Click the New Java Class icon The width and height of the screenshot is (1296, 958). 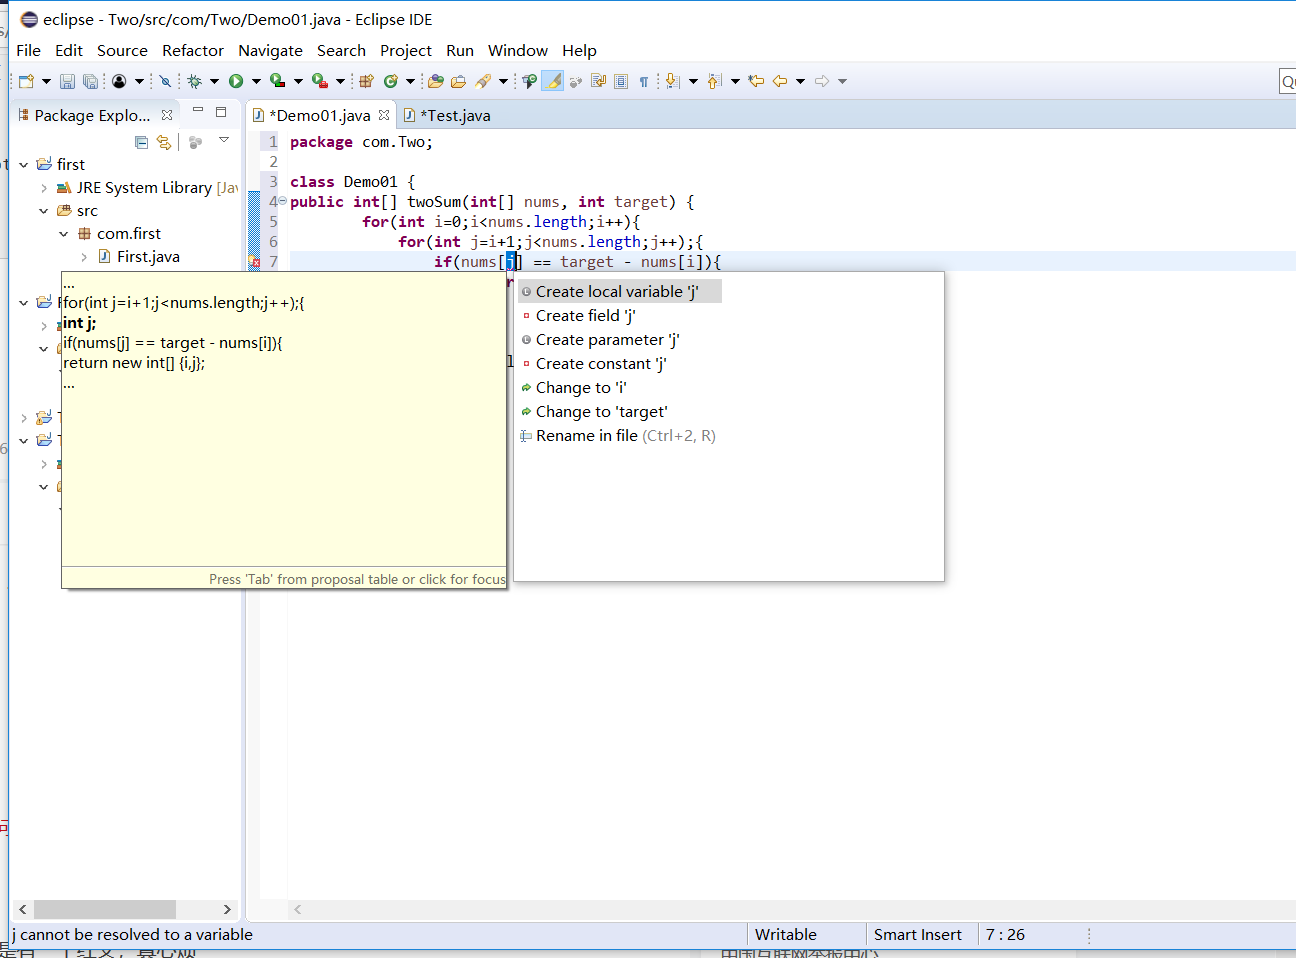click(x=391, y=81)
